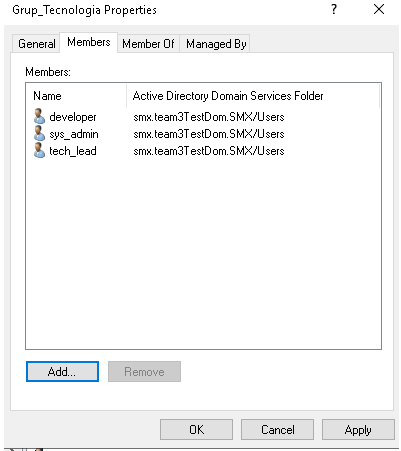Open the Managed By tab
The width and height of the screenshot is (401, 451).
(216, 44)
